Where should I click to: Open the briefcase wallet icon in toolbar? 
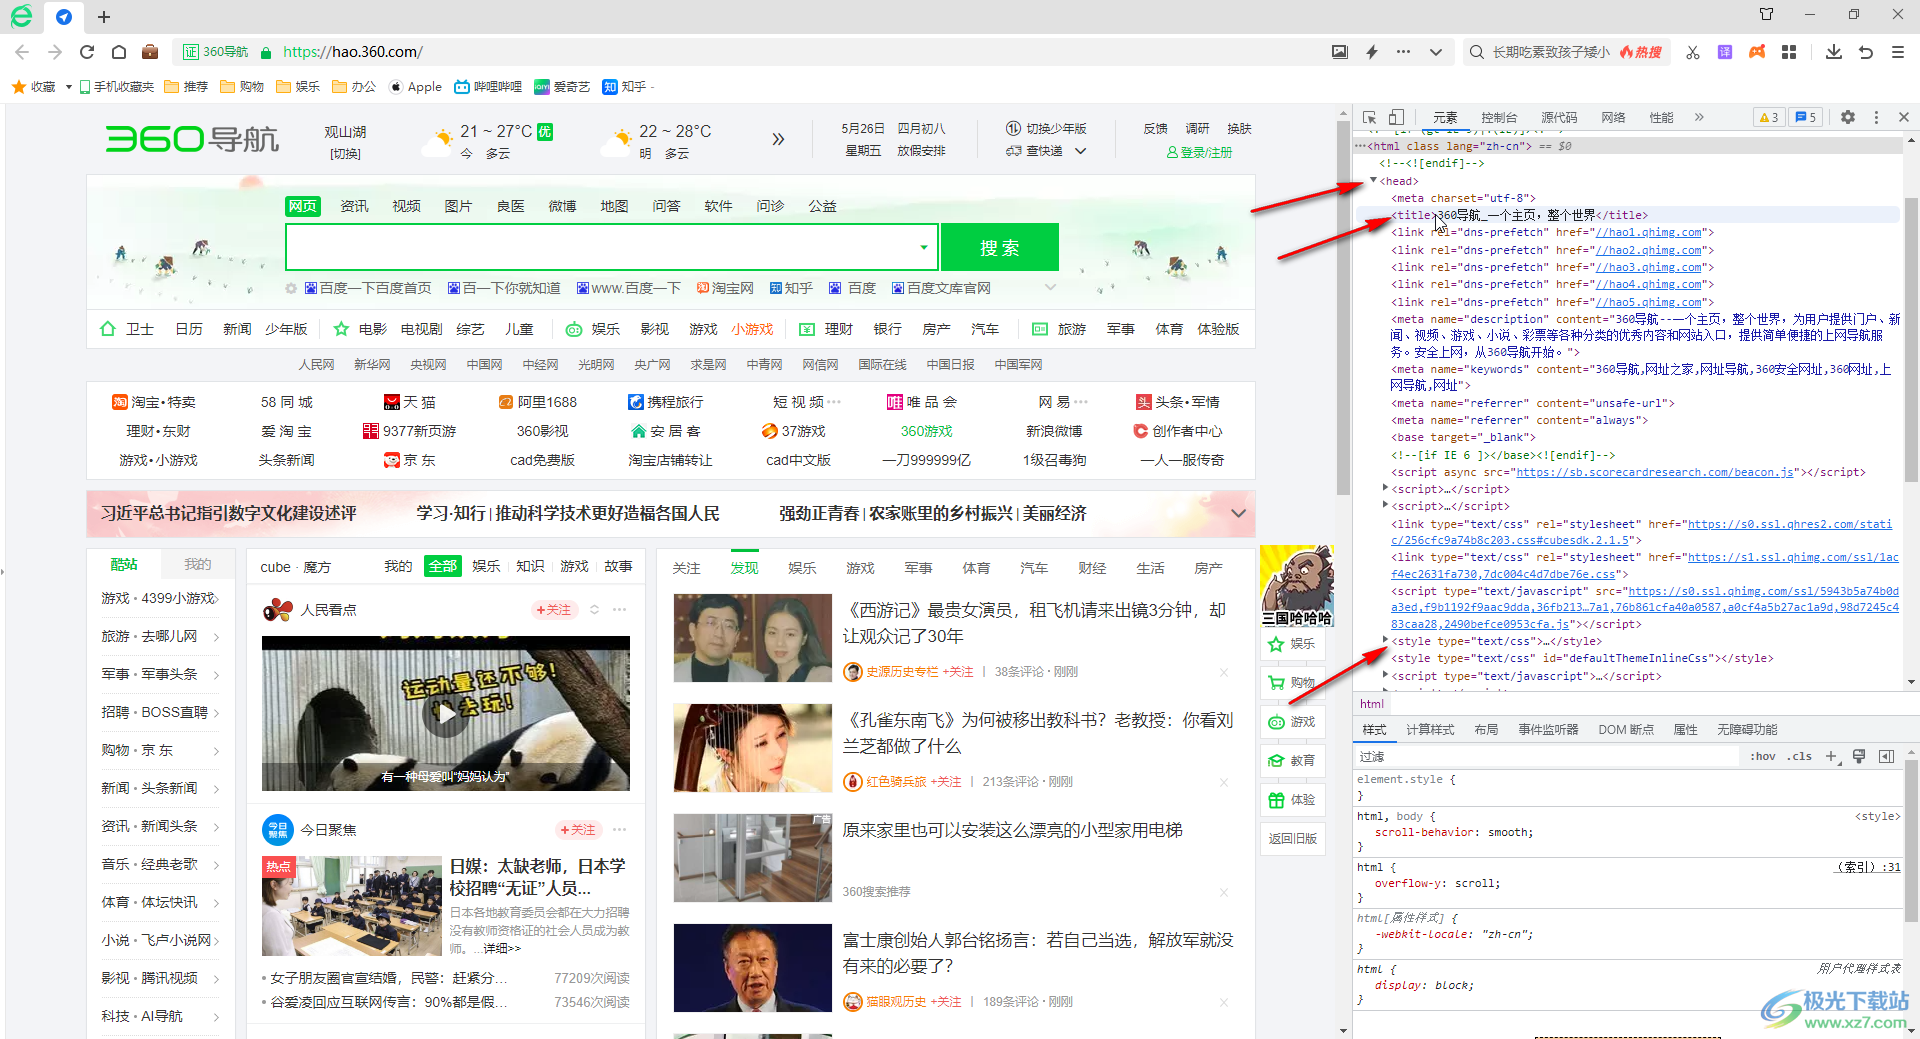[x=150, y=52]
